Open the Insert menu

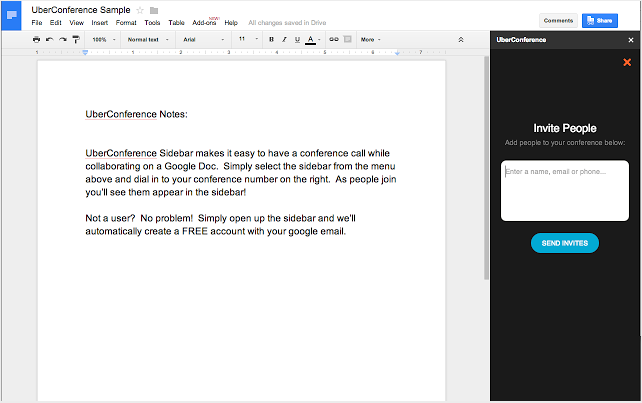(x=99, y=23)
